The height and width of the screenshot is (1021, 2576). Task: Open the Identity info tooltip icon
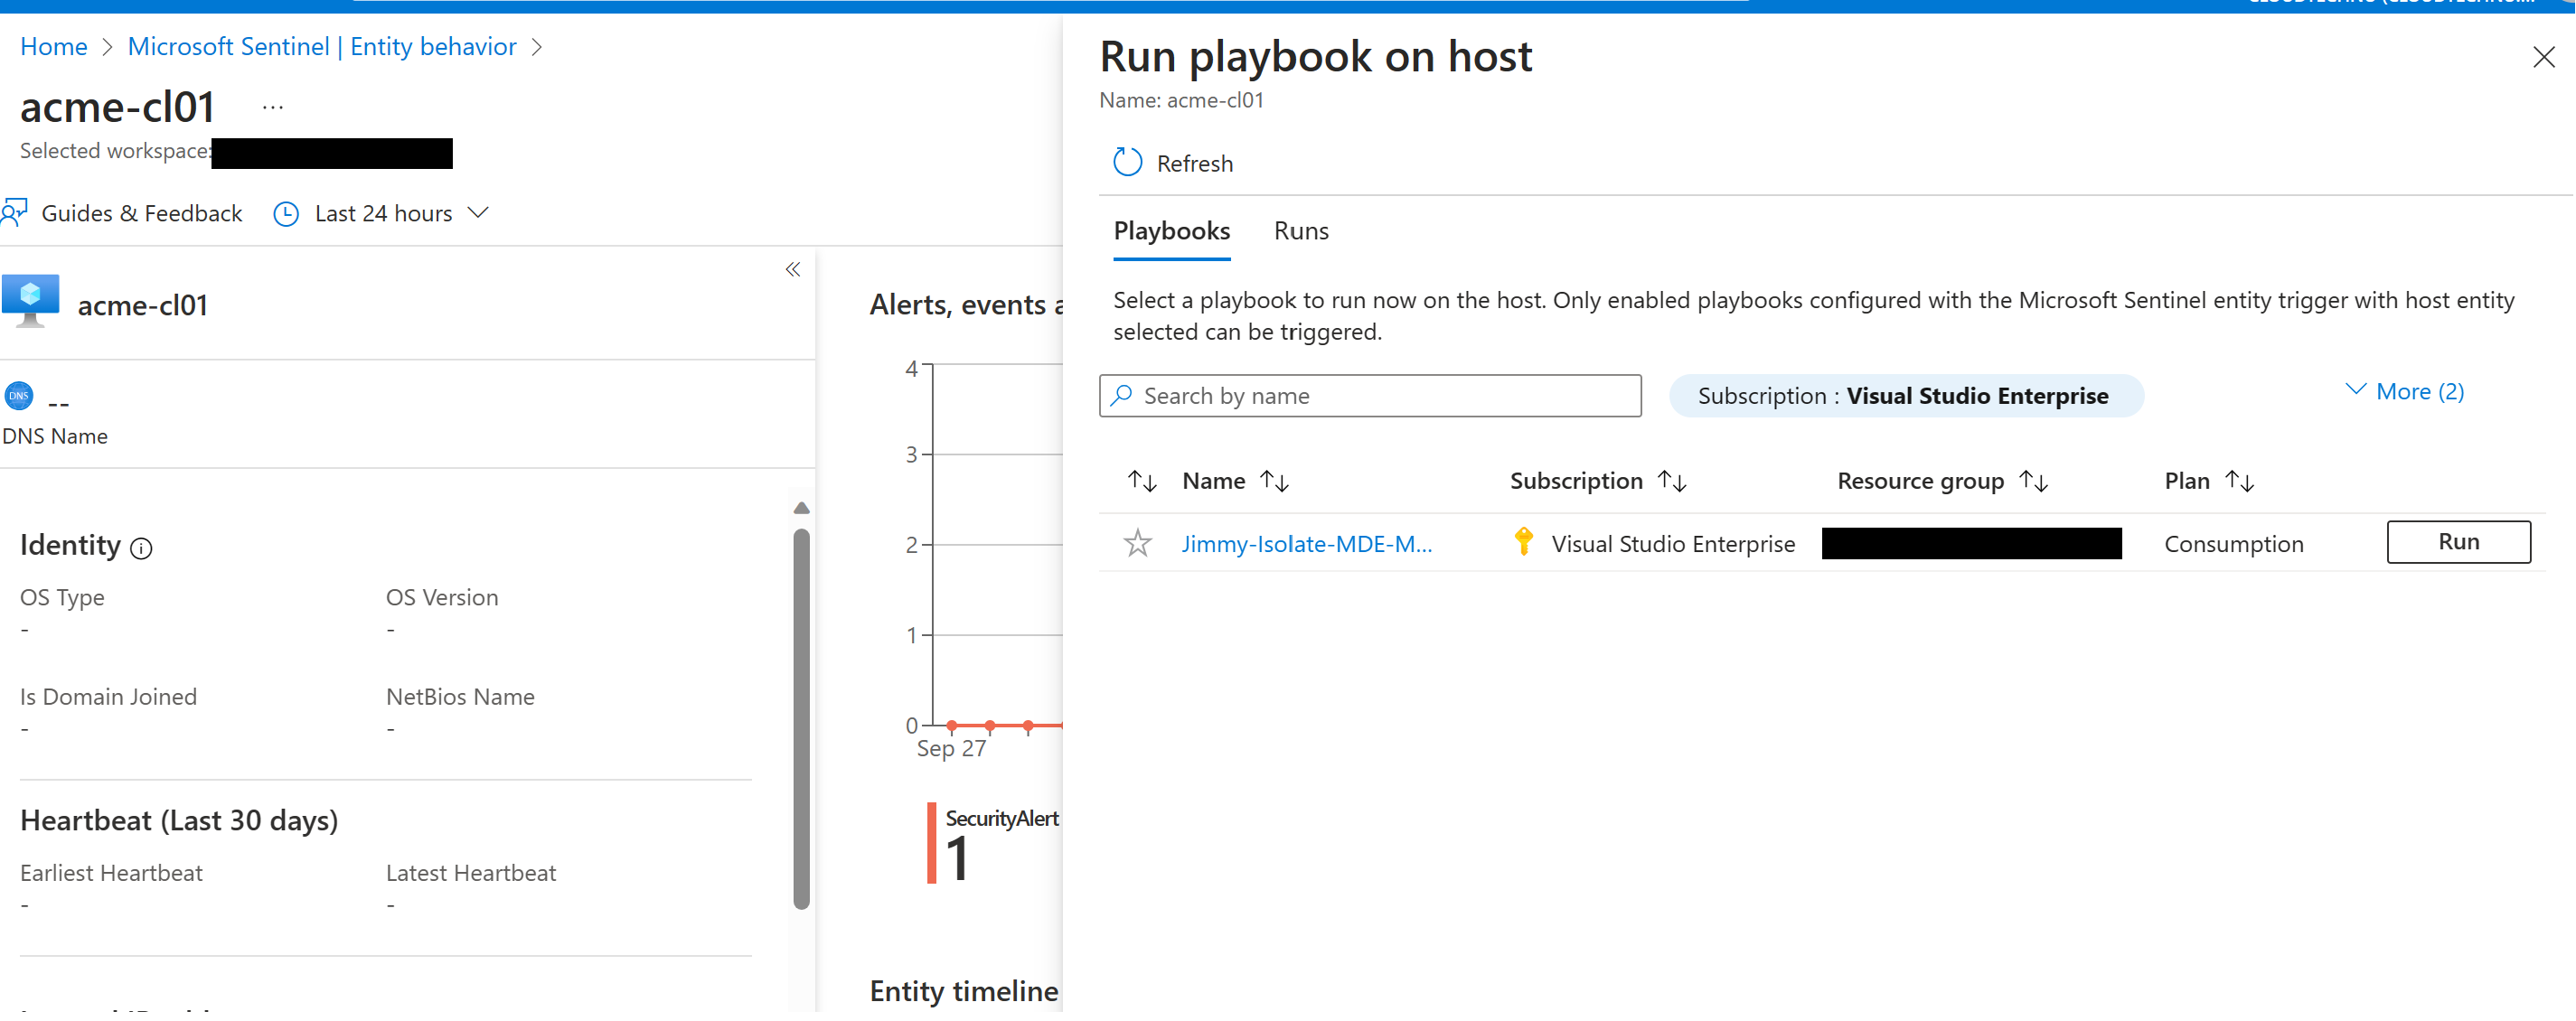pos(143,549)
